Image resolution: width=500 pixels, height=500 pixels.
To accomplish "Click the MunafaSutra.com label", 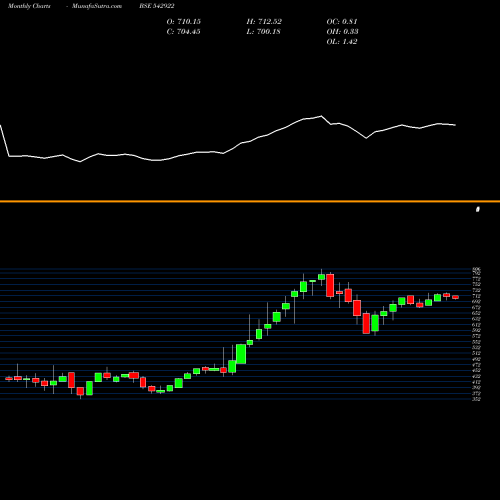I will [97, 6].
